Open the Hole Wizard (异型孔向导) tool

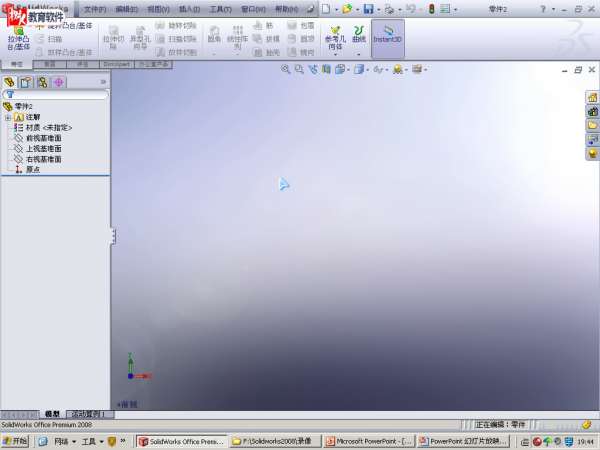(140, 38)
